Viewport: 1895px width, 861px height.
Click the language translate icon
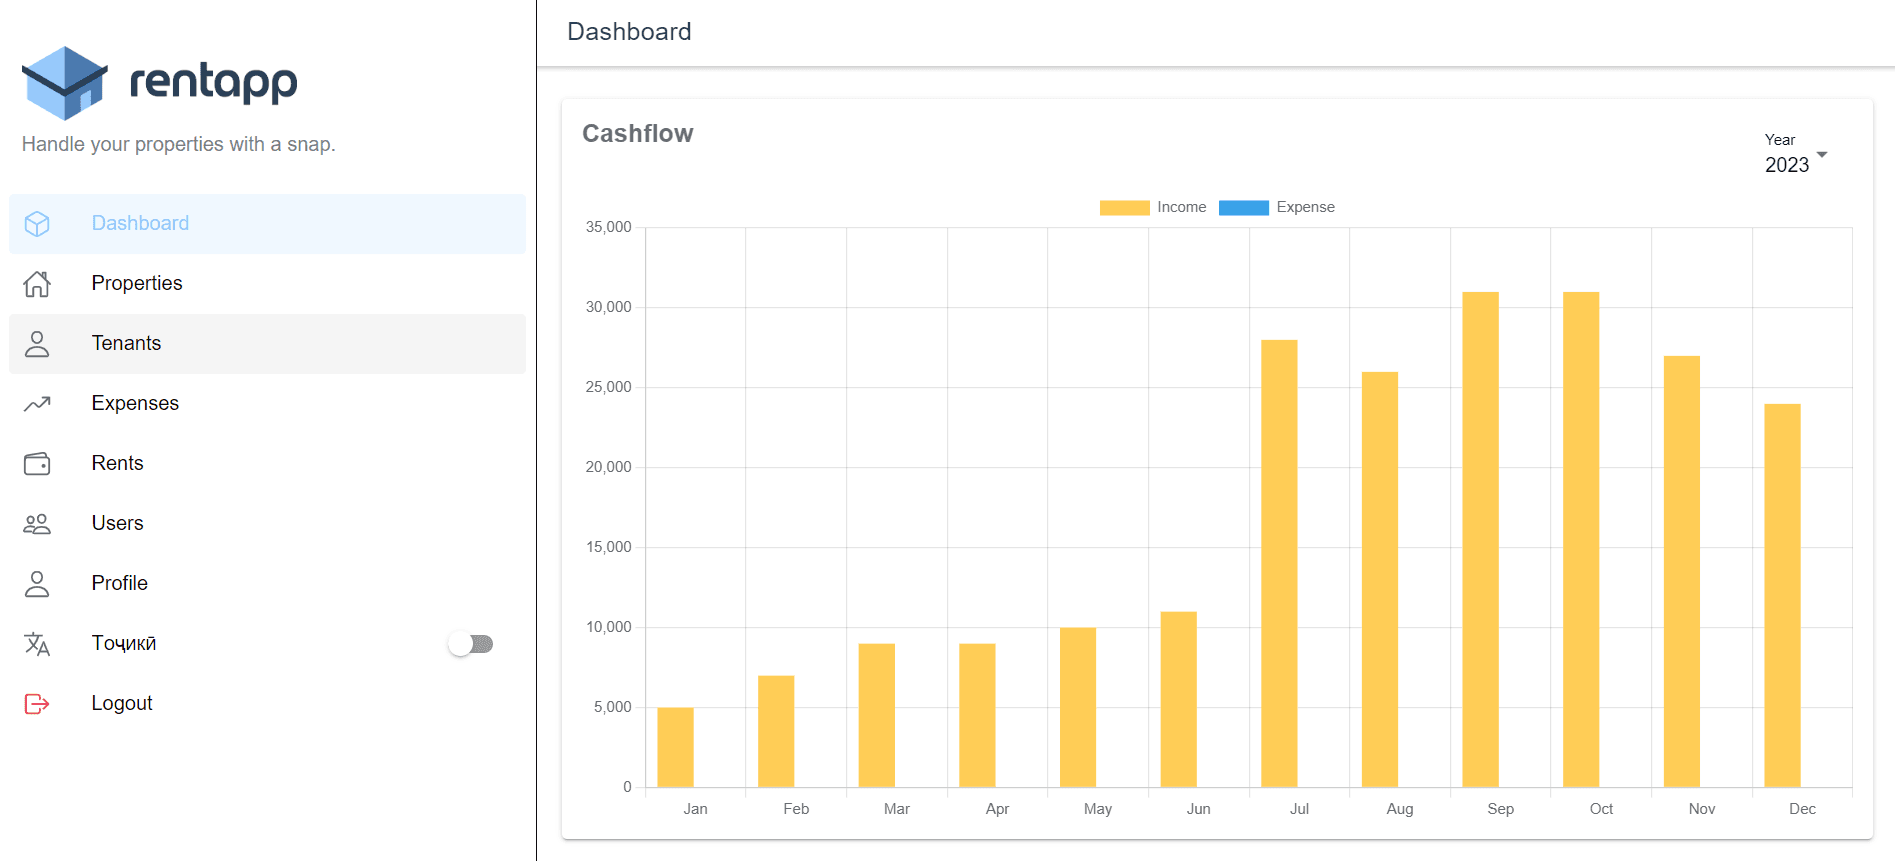(x=37, y=644)
